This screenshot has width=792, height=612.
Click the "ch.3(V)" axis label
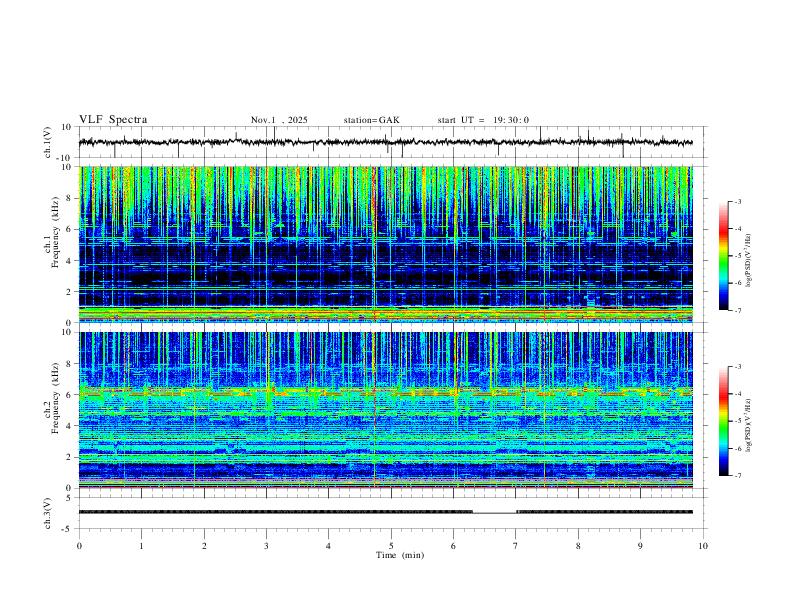48,513
